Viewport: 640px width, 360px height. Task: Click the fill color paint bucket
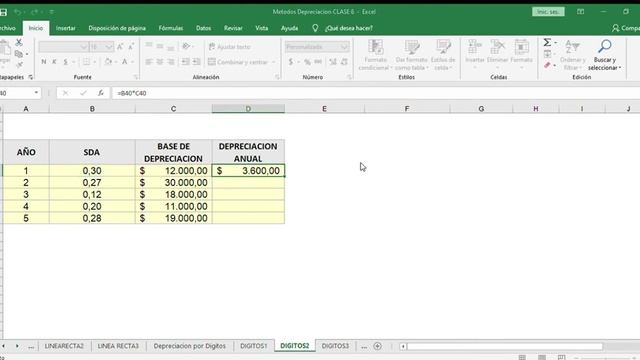(x=108, y=62)
